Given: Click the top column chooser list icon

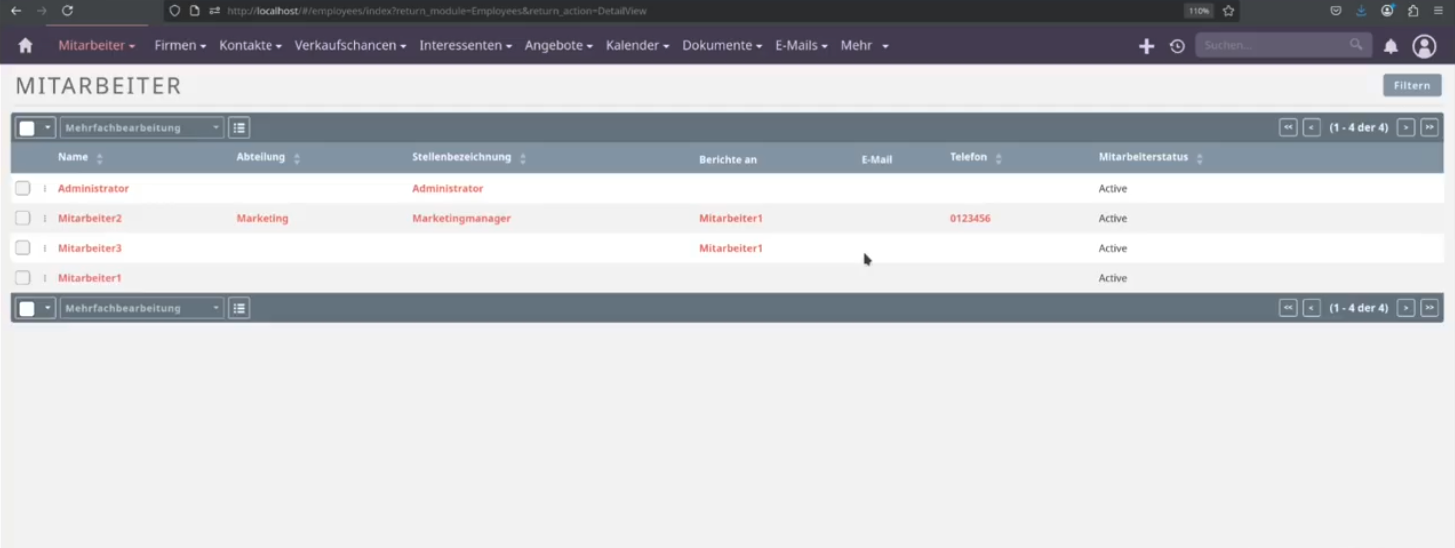Looking at the screenshot, I should [239, 128].
